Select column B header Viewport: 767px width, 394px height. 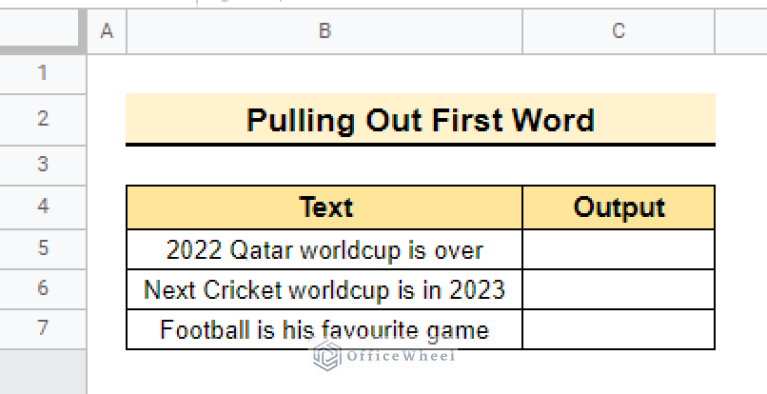324,31
